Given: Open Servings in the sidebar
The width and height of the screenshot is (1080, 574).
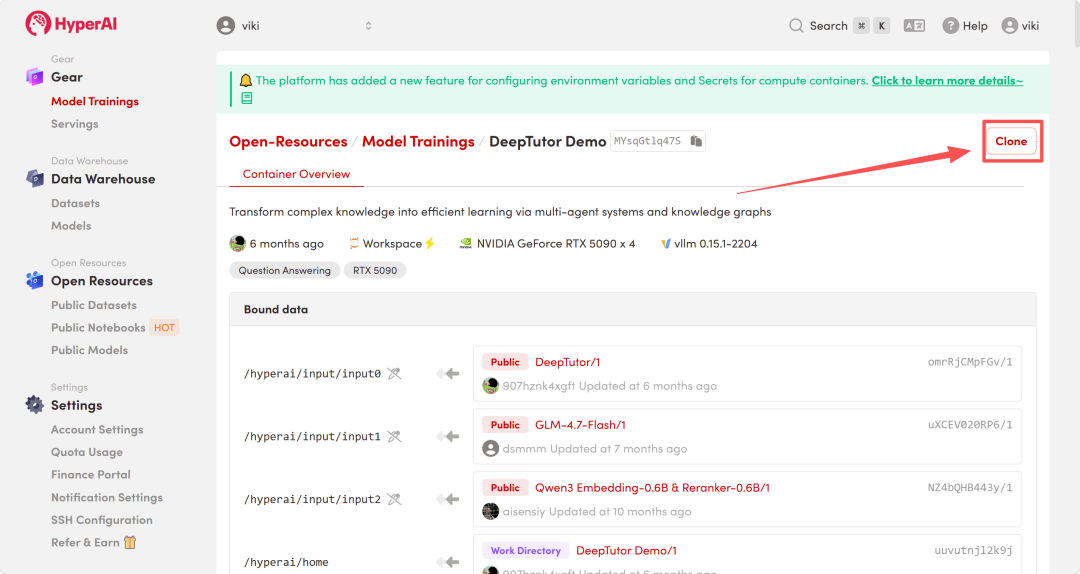Looking at the screenshot, I should pyautogui.click(x=74, y=124).
